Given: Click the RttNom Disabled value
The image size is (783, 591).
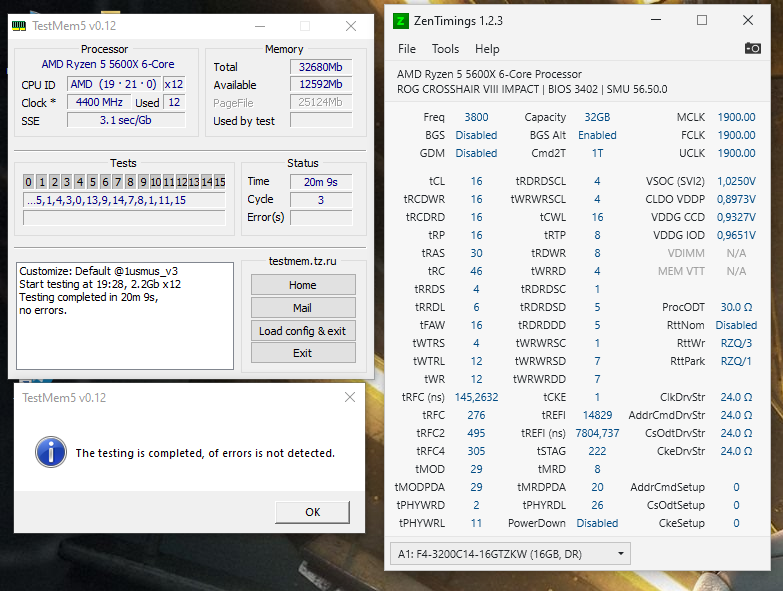Looking at the screenshot, I should (x=737, y=325).
